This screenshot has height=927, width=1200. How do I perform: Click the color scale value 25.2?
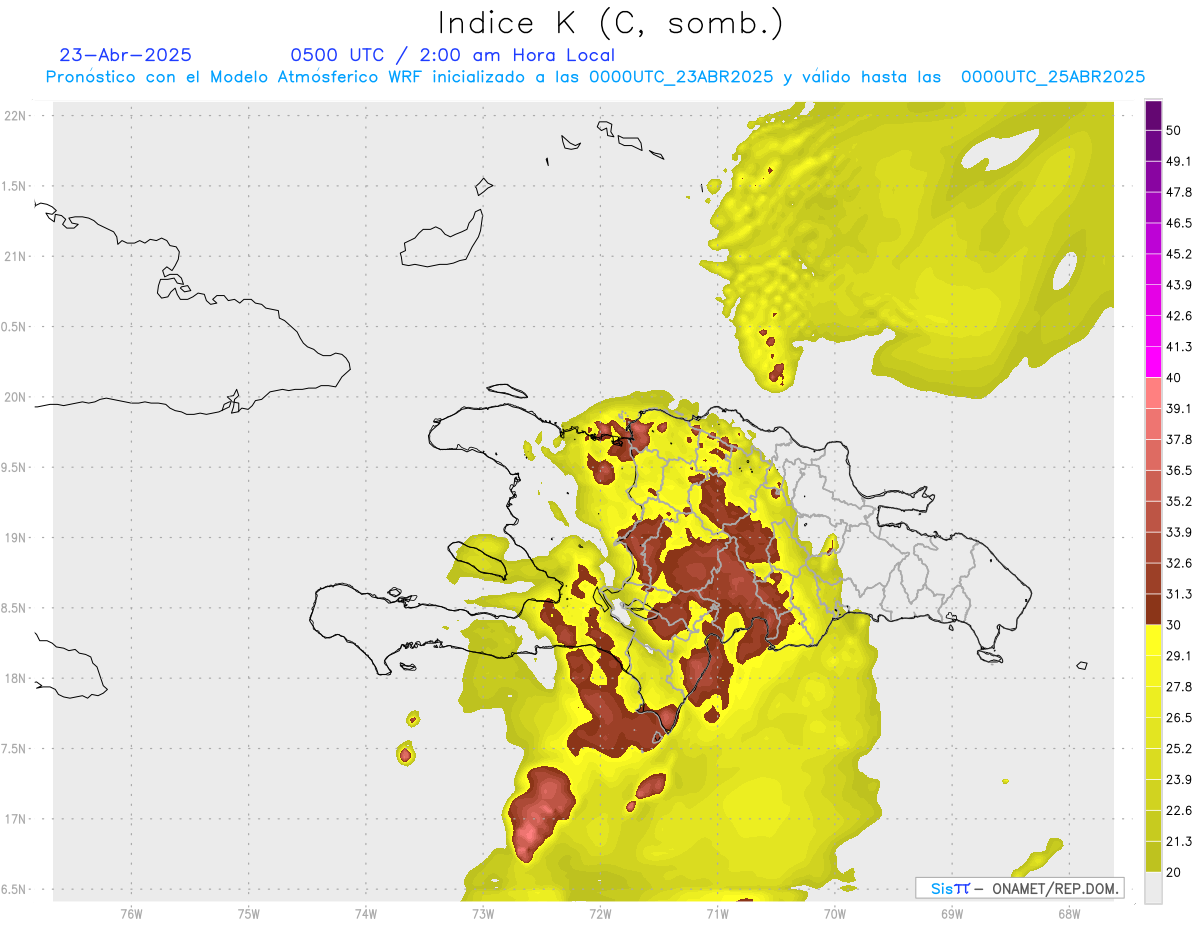point(1179,749)
